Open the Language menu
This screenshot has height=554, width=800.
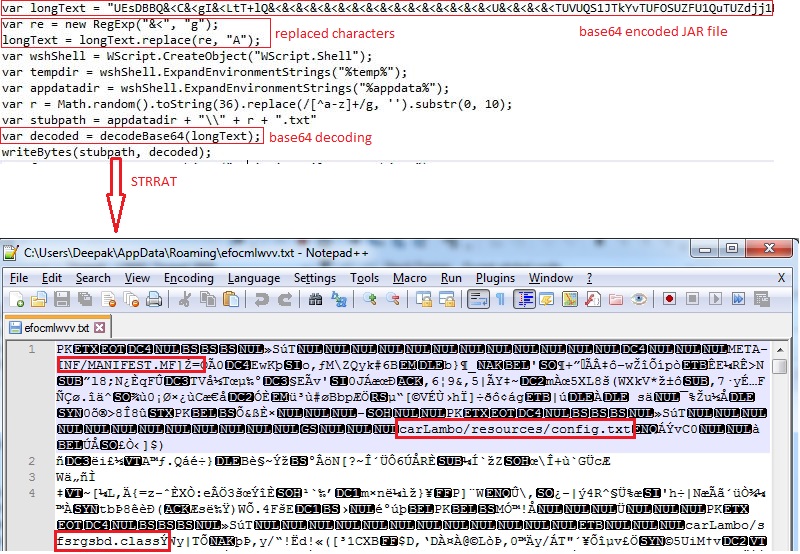pyautogui.click(x=254, y=278)
